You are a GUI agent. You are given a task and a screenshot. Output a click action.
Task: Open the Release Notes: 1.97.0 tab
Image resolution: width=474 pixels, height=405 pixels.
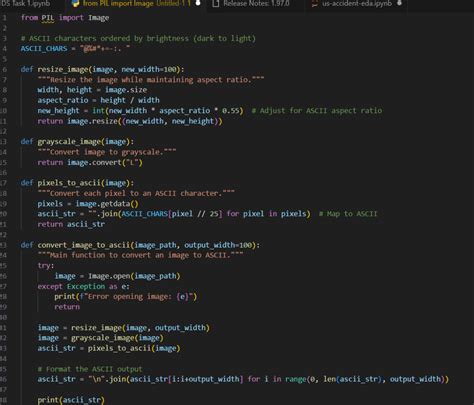256,4
